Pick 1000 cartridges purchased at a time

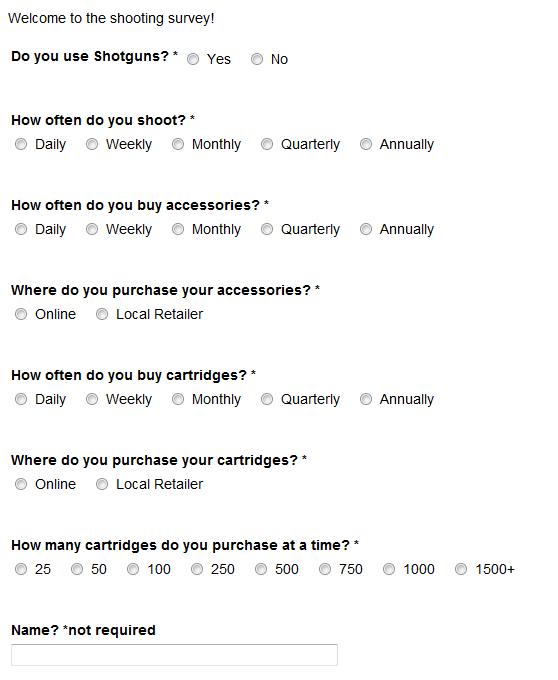389,569
